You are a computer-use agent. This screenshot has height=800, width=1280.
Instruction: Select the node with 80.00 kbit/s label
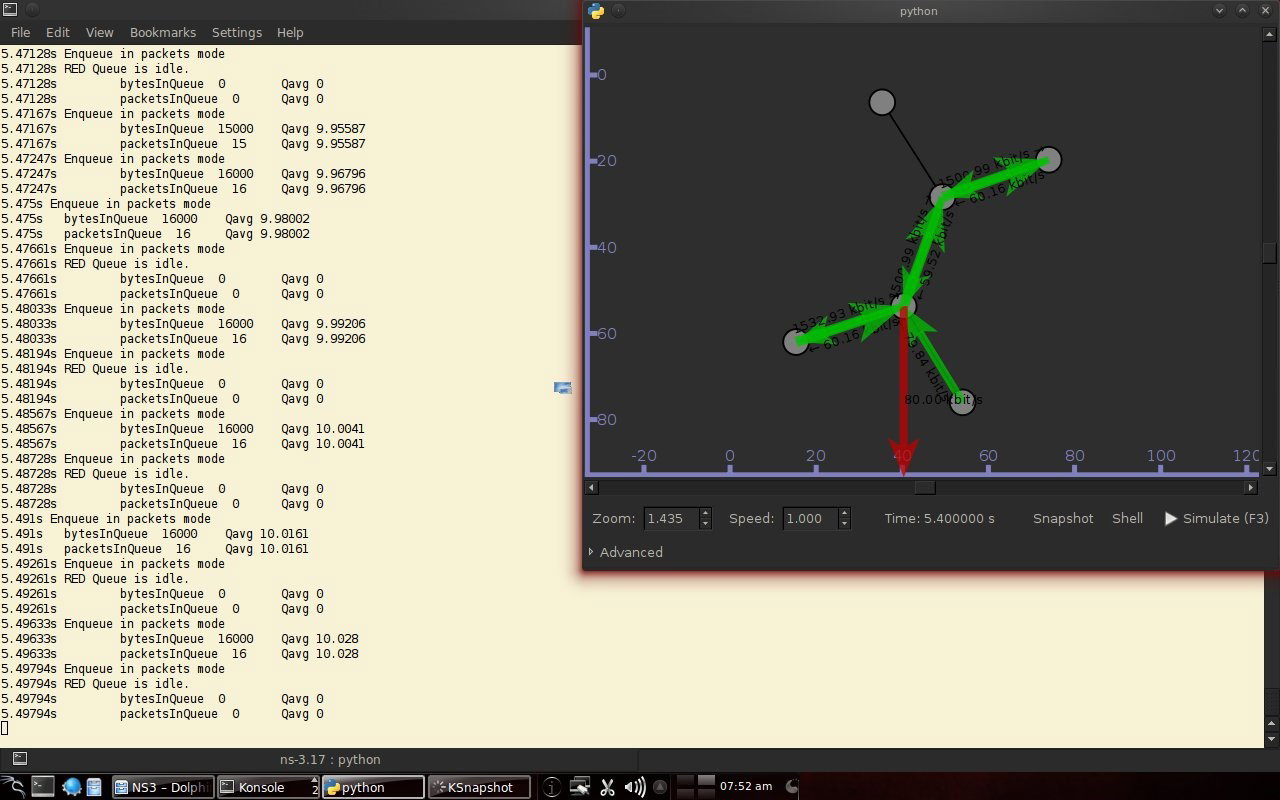click(962, 402)
